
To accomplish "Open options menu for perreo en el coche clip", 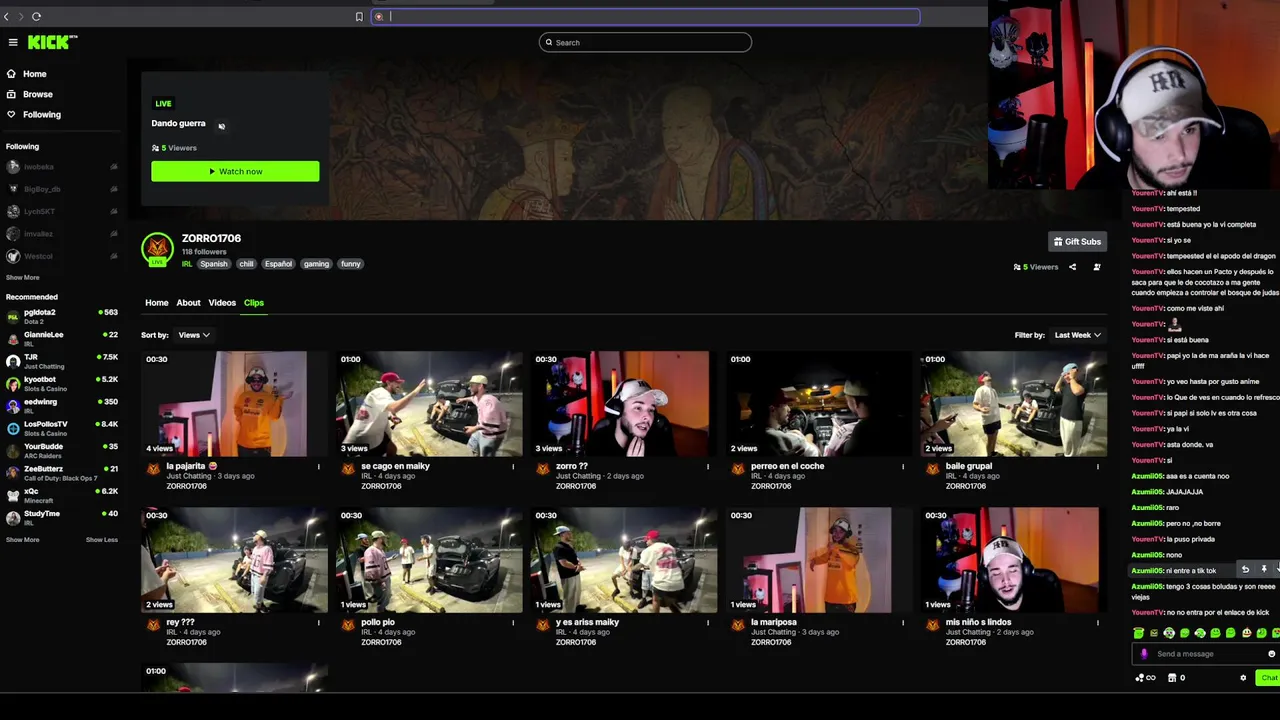I will 903,466.
